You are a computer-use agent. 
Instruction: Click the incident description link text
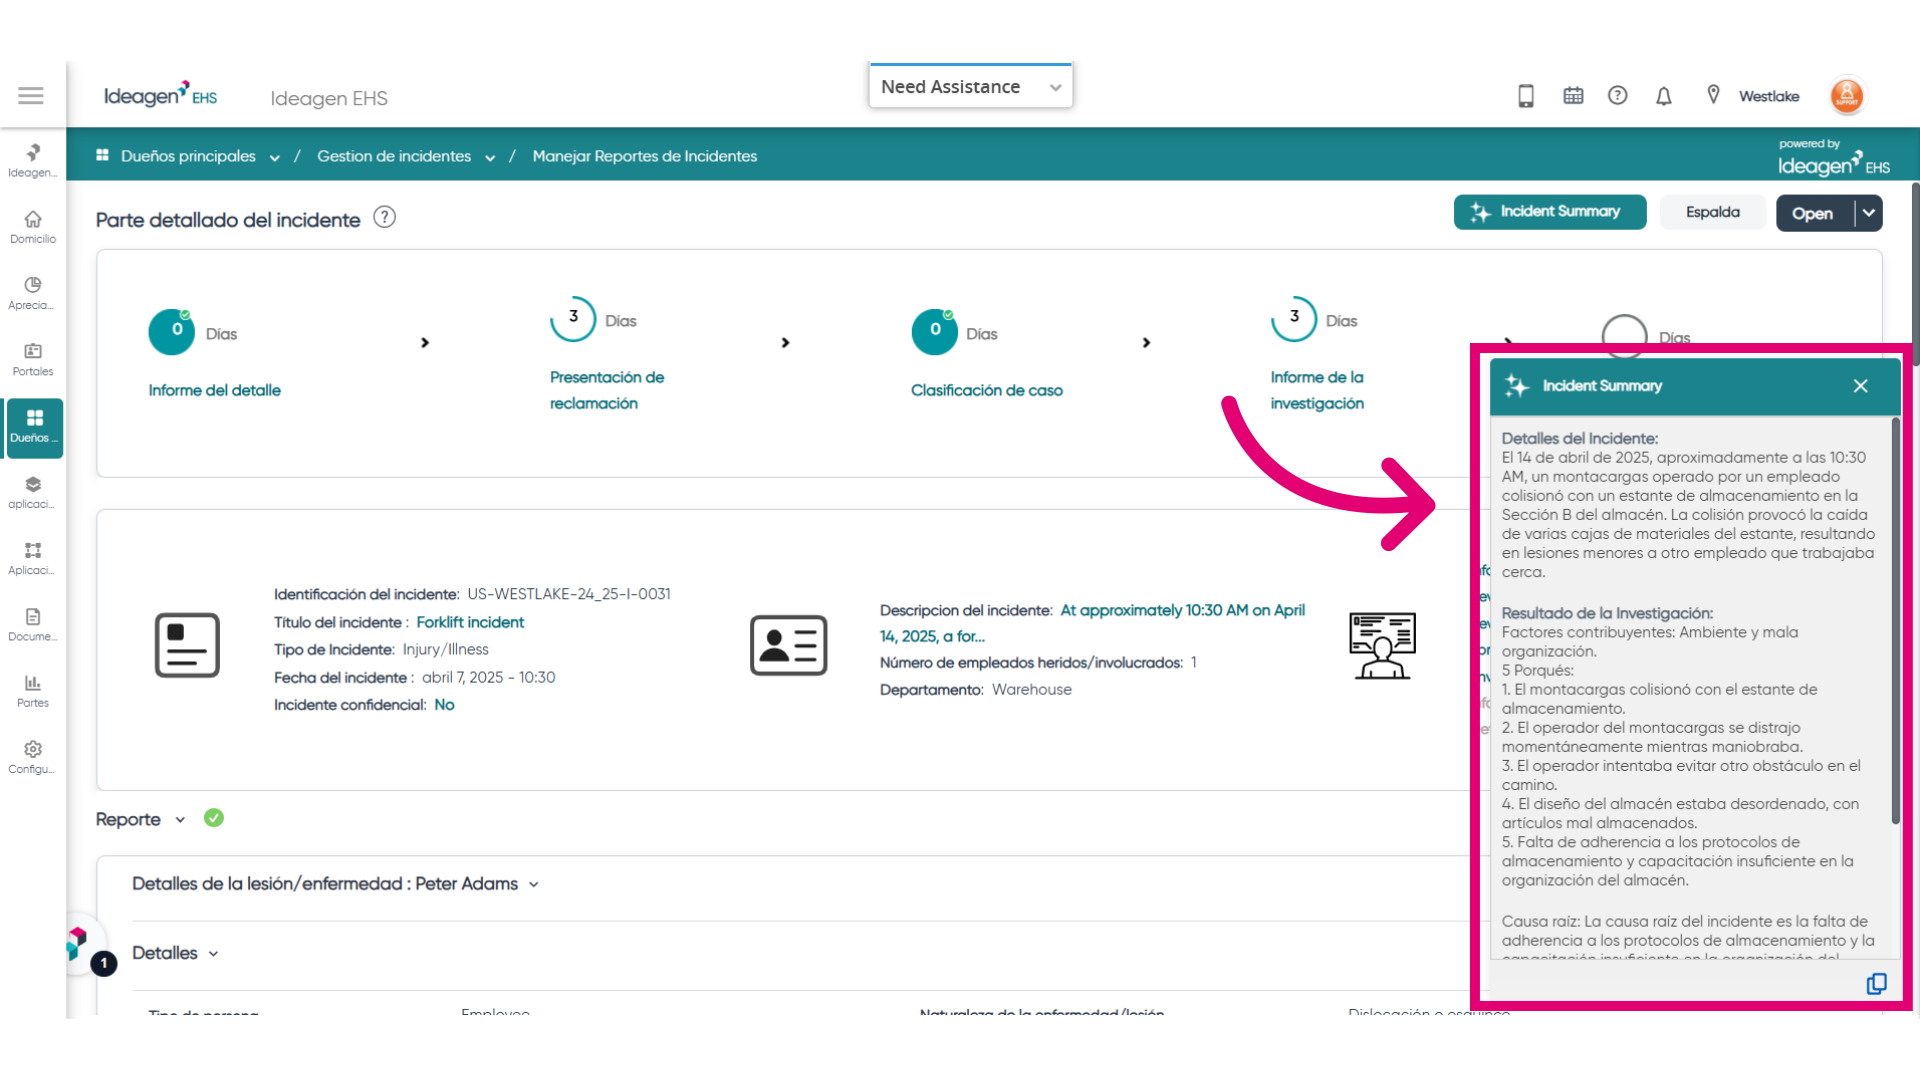click(1092, 623)
